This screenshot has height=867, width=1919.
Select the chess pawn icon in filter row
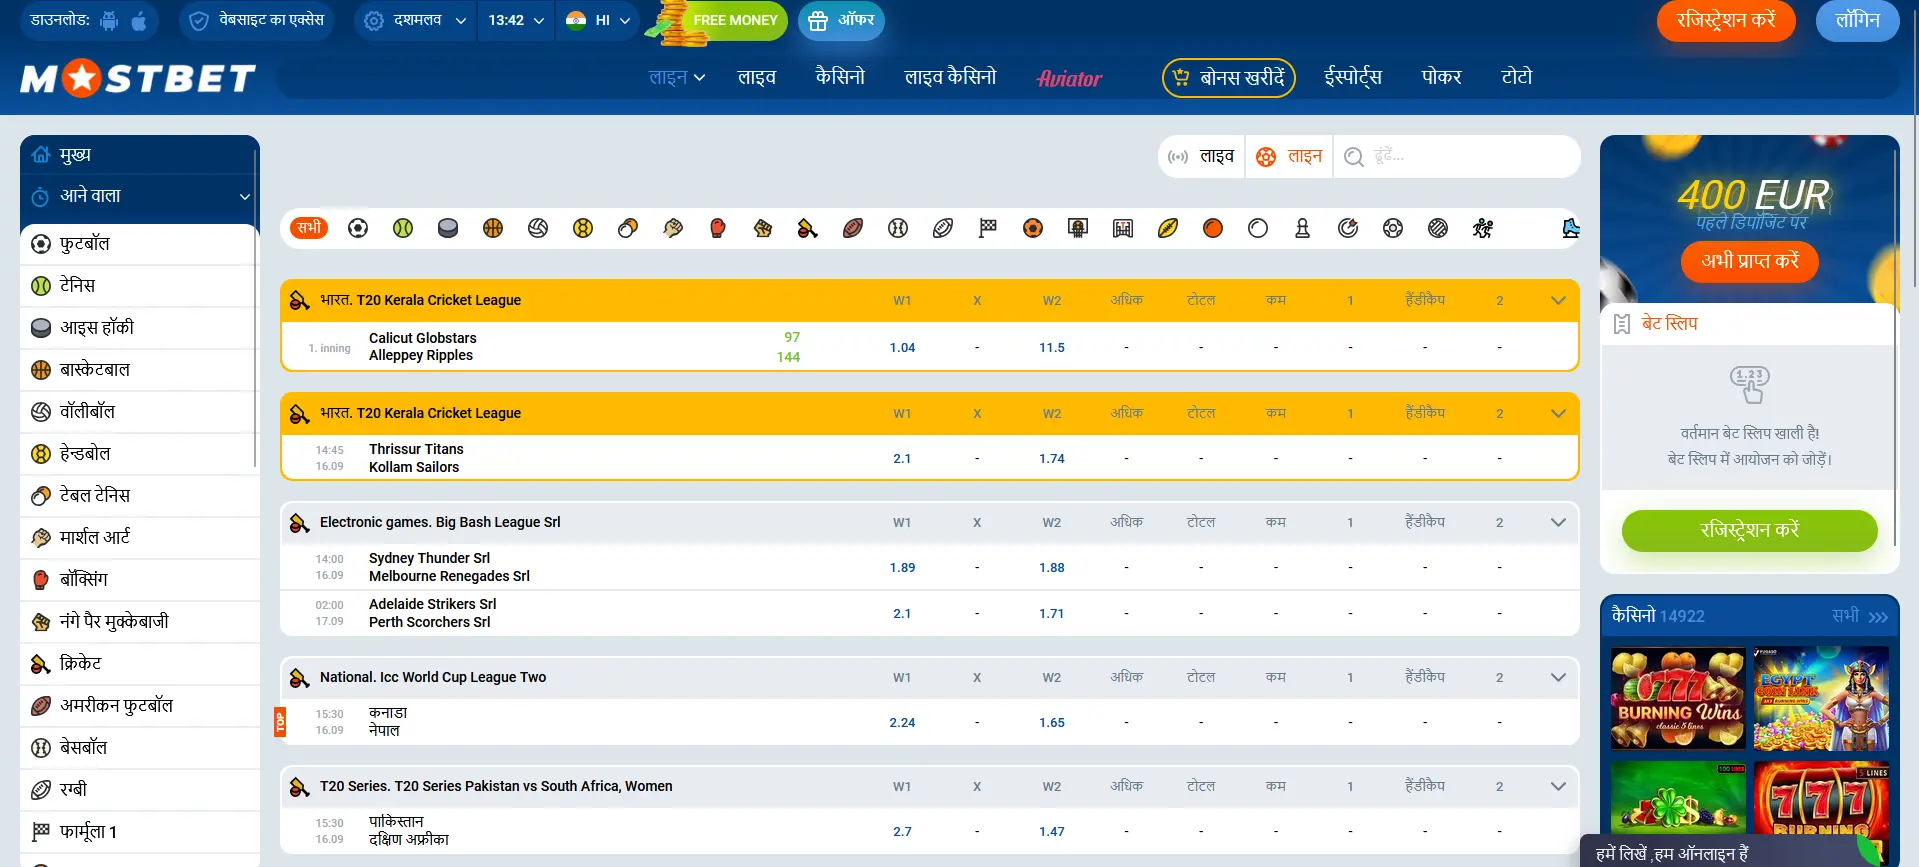click(1302, 228)
